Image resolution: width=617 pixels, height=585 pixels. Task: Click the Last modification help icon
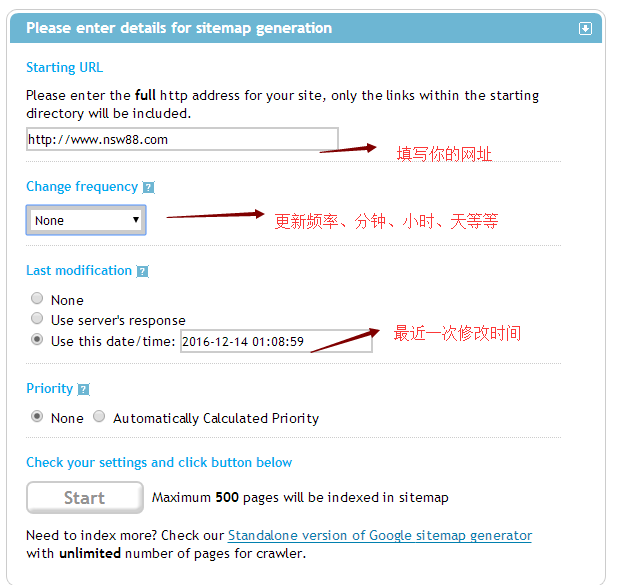(142, 271)
